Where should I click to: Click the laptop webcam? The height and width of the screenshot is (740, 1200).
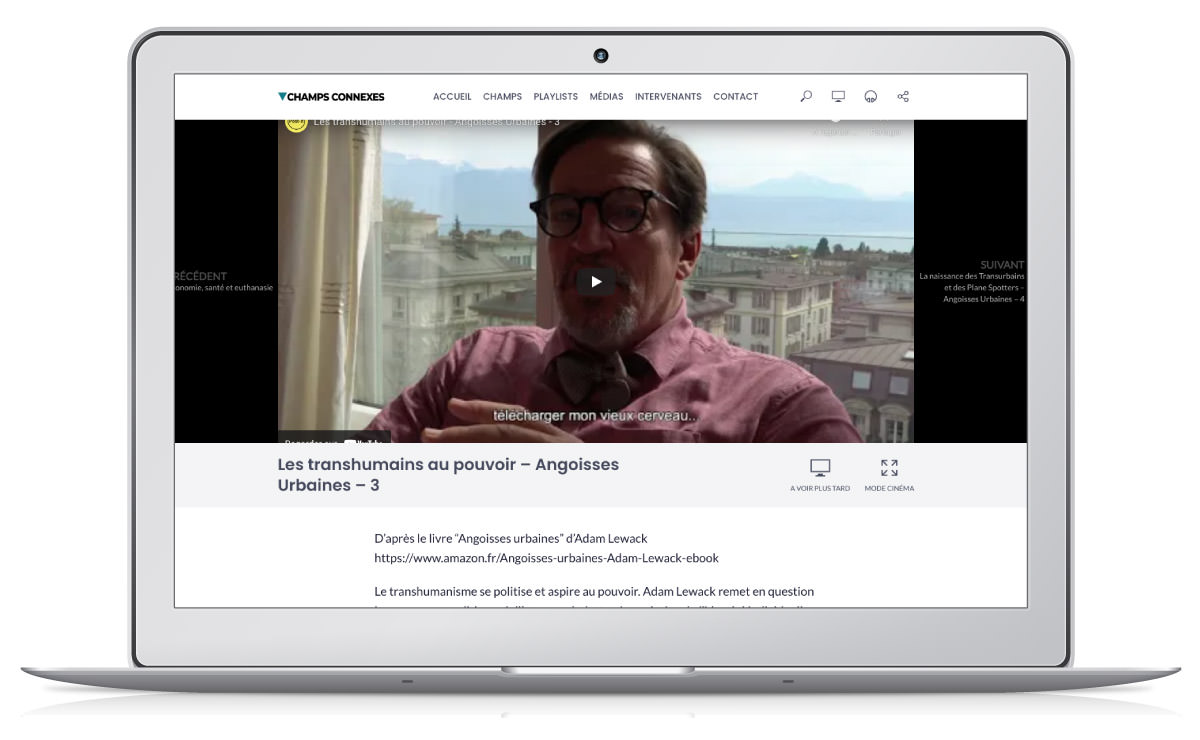600,58
